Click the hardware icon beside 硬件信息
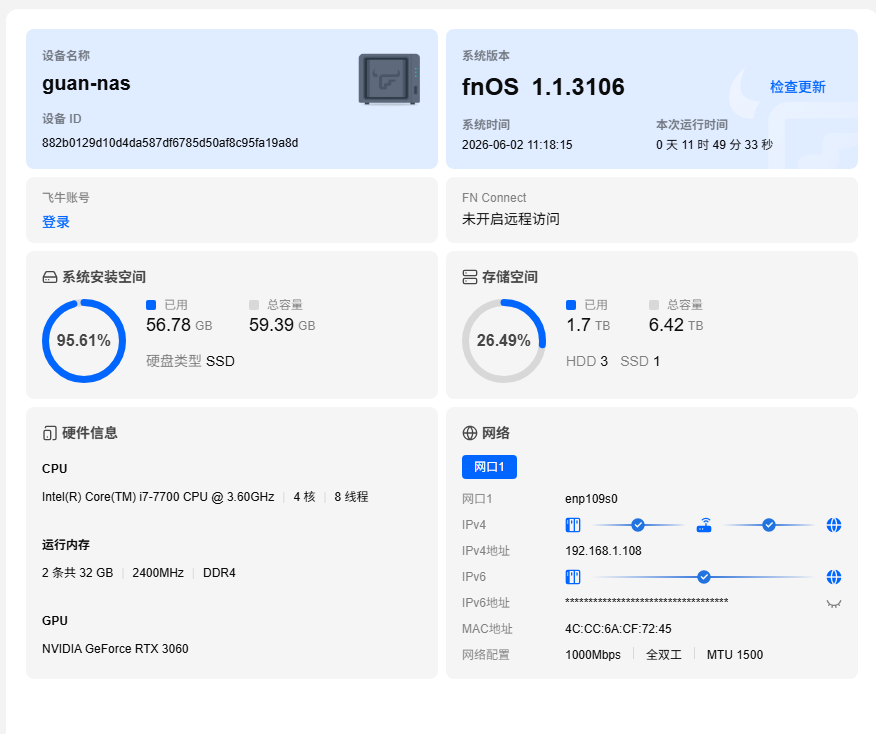This screenshot has width=876, height=734. pos(50,433)
